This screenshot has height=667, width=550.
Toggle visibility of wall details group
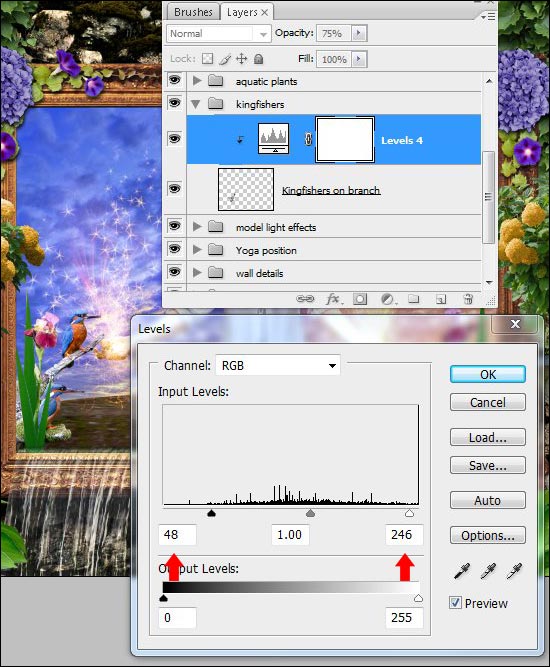tap(174, 272)
